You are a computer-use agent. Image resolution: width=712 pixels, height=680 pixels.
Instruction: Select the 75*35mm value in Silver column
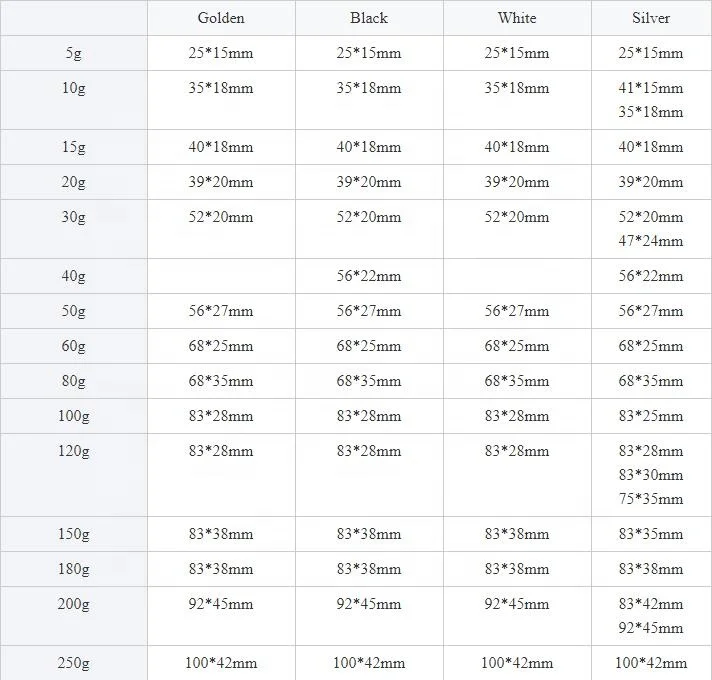click(651, 499)
